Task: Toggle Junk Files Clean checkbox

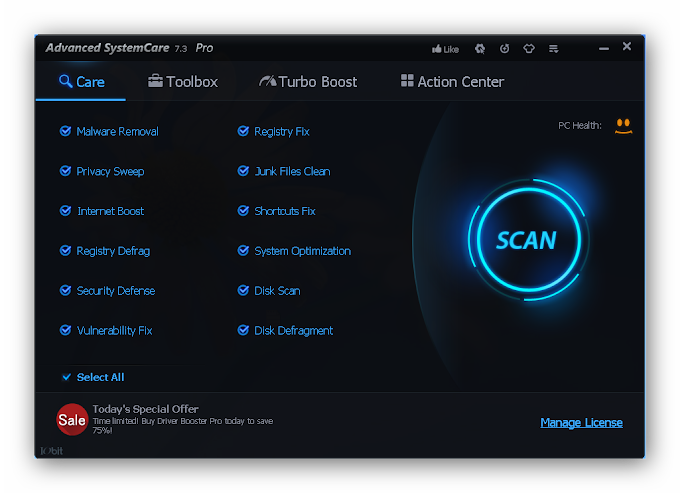Action: coord(243,171)
